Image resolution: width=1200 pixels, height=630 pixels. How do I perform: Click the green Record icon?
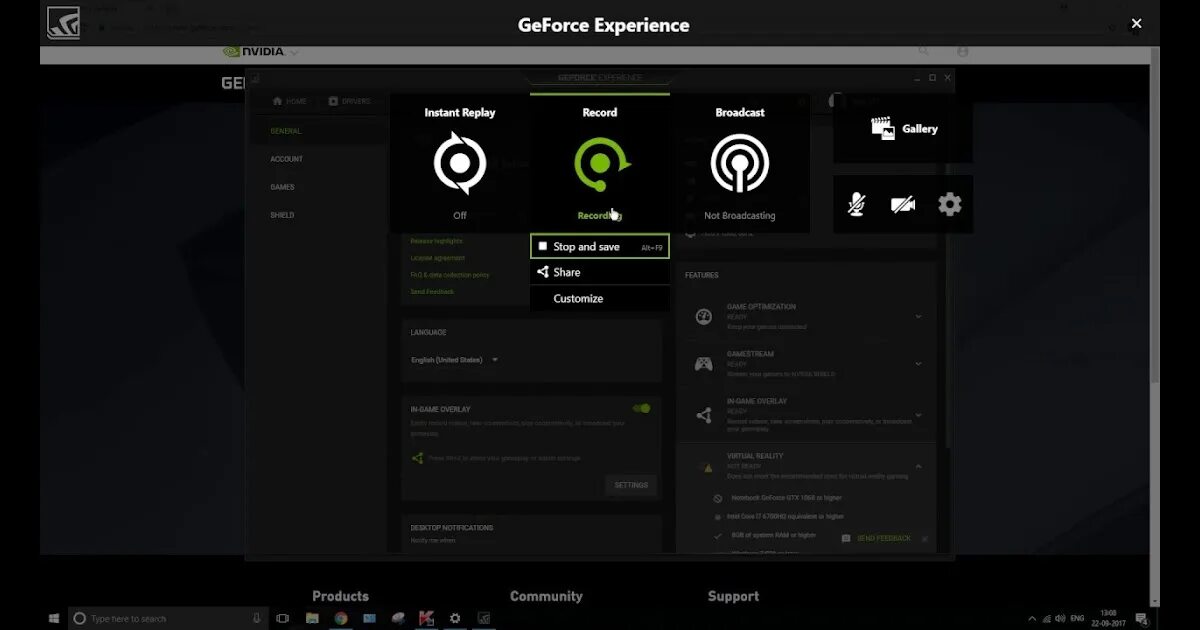[600, 163]
